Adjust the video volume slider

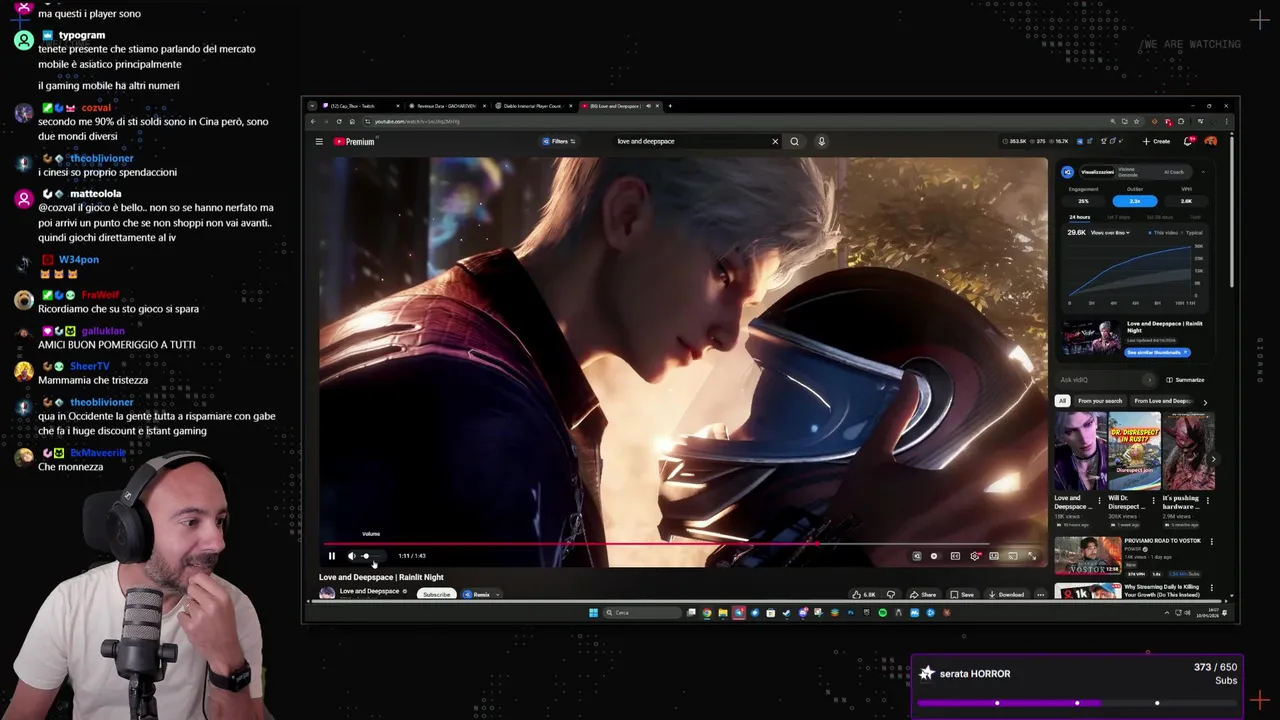[371, 556]
